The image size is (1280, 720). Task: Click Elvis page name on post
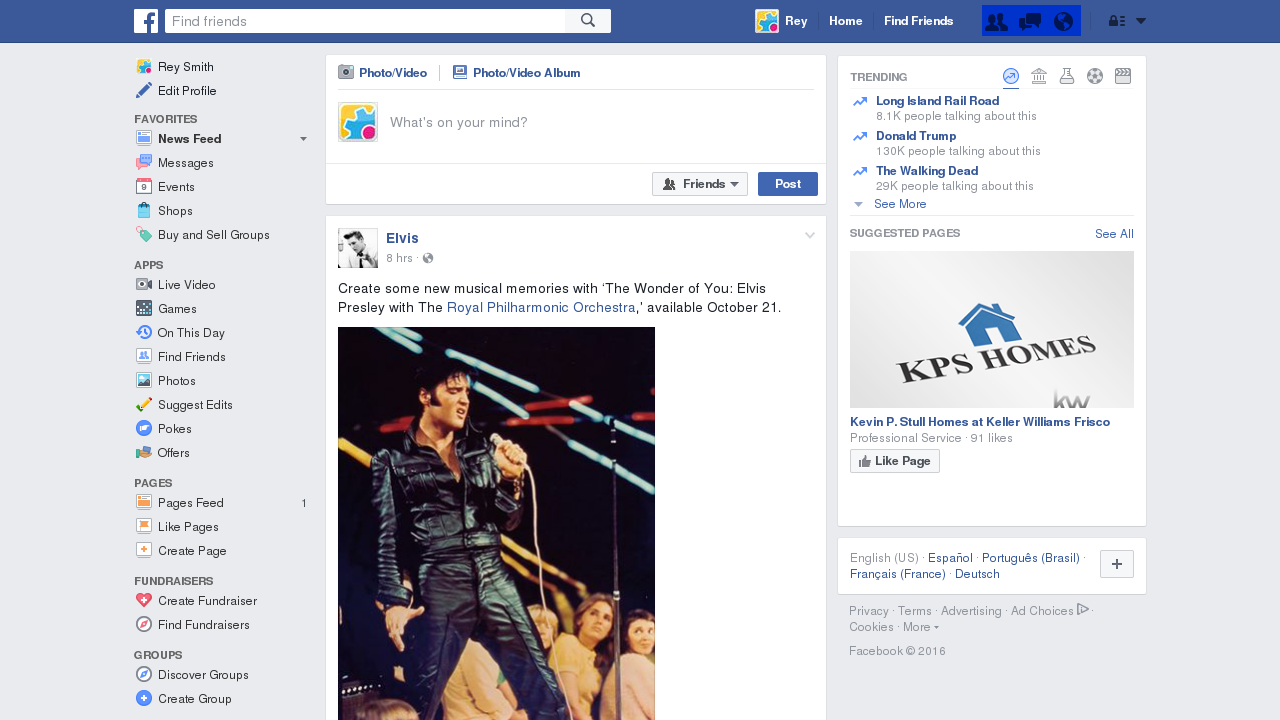tap(402, 238)
